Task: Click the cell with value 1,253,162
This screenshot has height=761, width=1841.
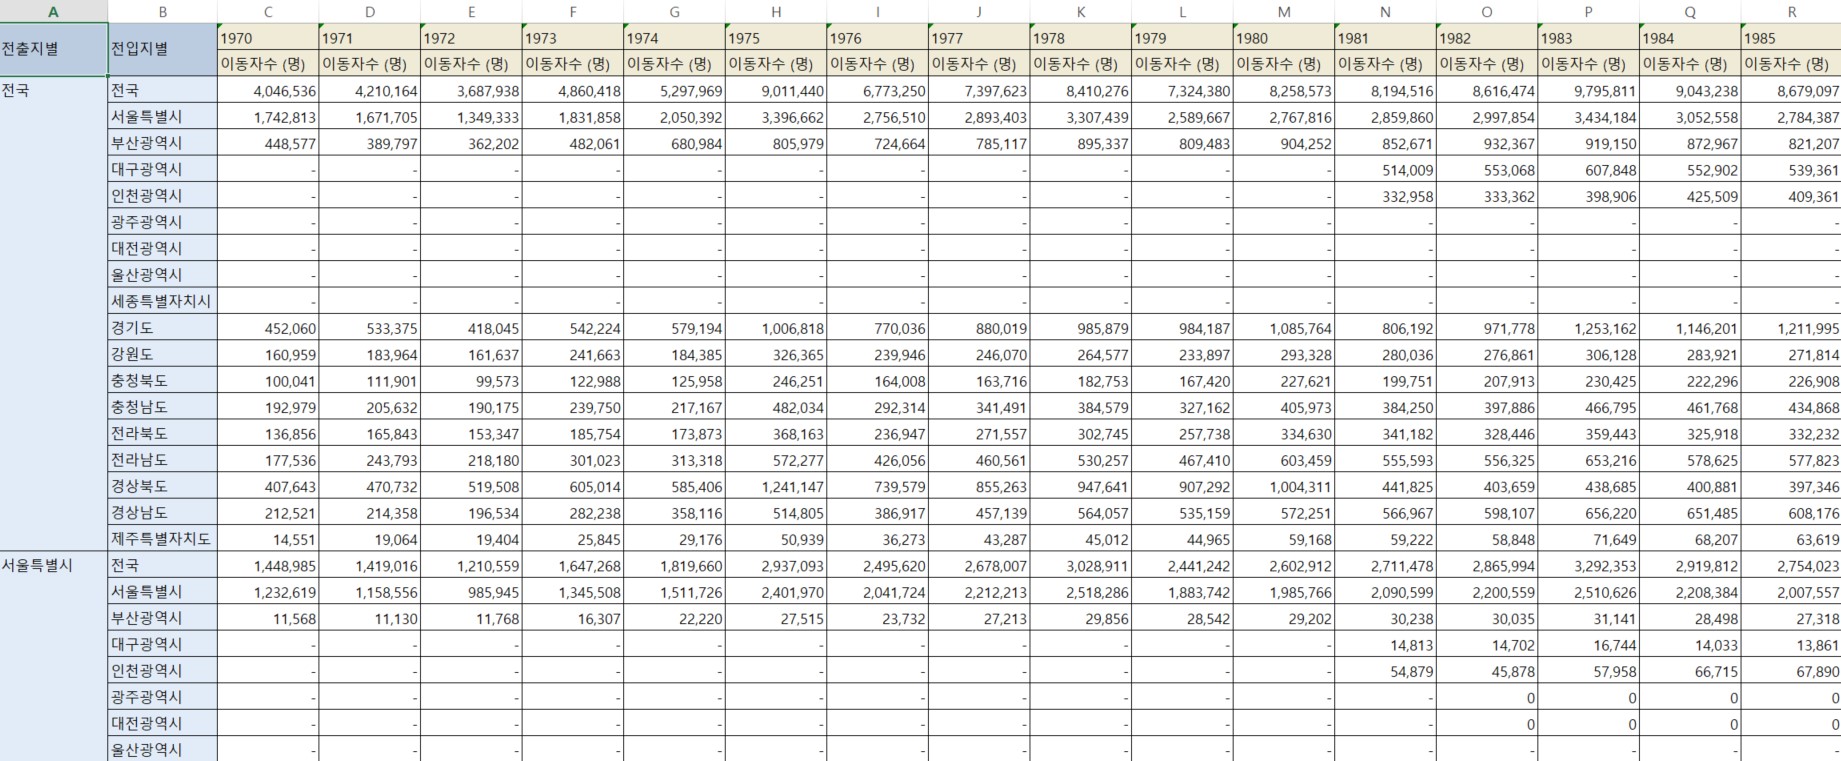Action: tap(1588, 328)
